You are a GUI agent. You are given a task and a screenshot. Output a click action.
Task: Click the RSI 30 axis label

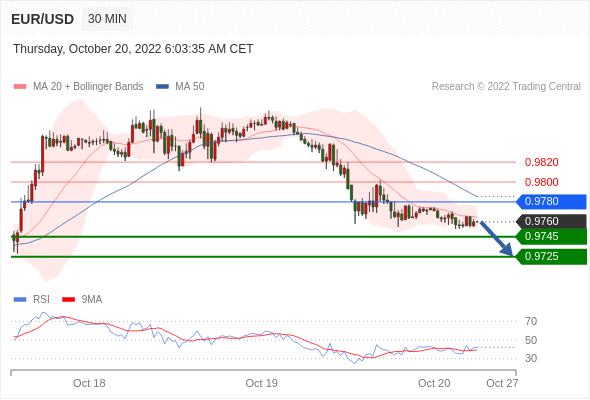pyautogui.click(x=531, y=358)
